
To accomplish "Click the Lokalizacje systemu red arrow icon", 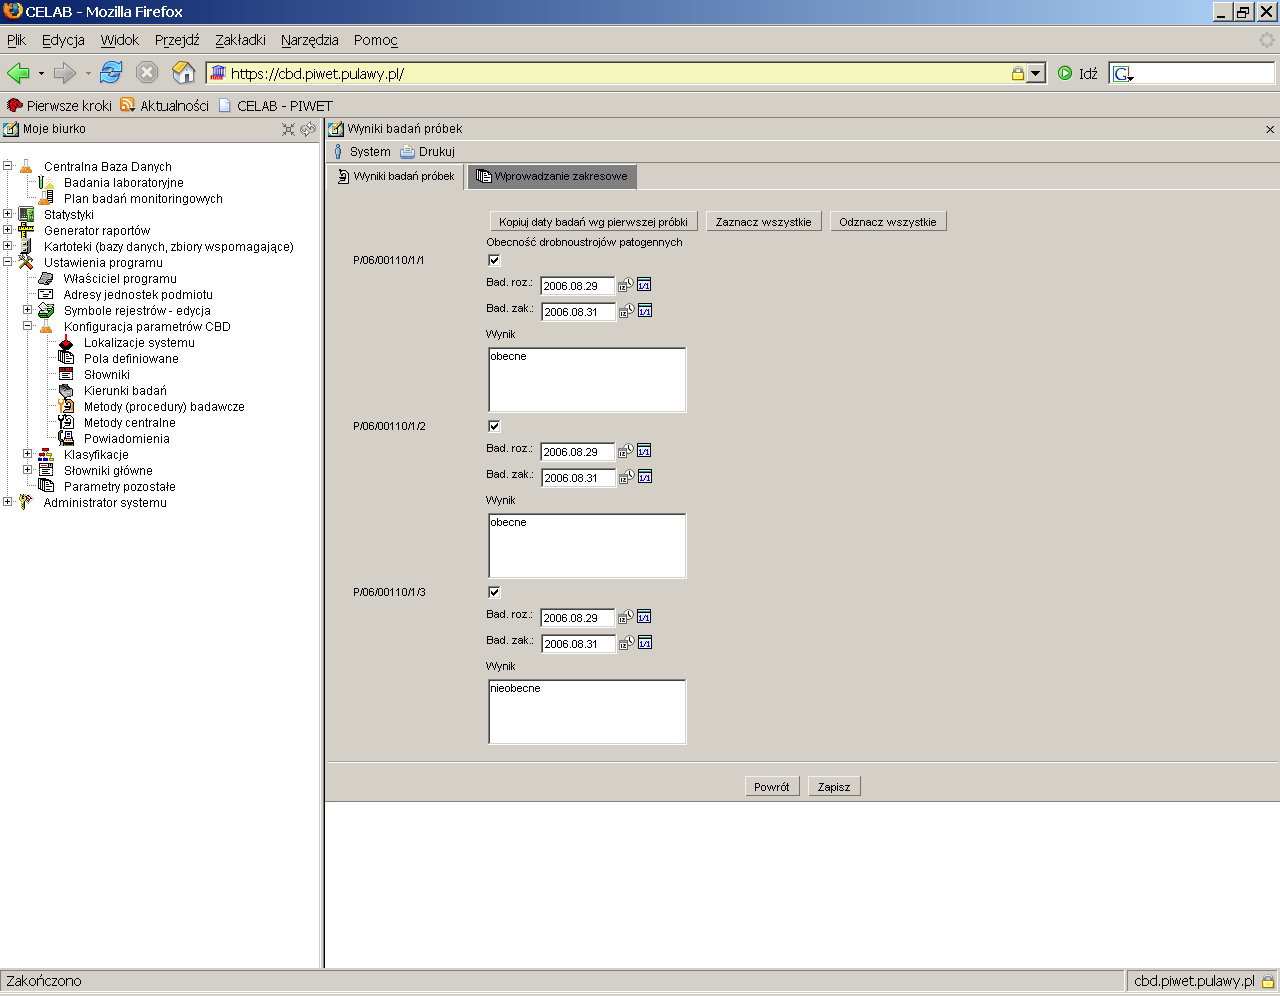I will 66,342.
